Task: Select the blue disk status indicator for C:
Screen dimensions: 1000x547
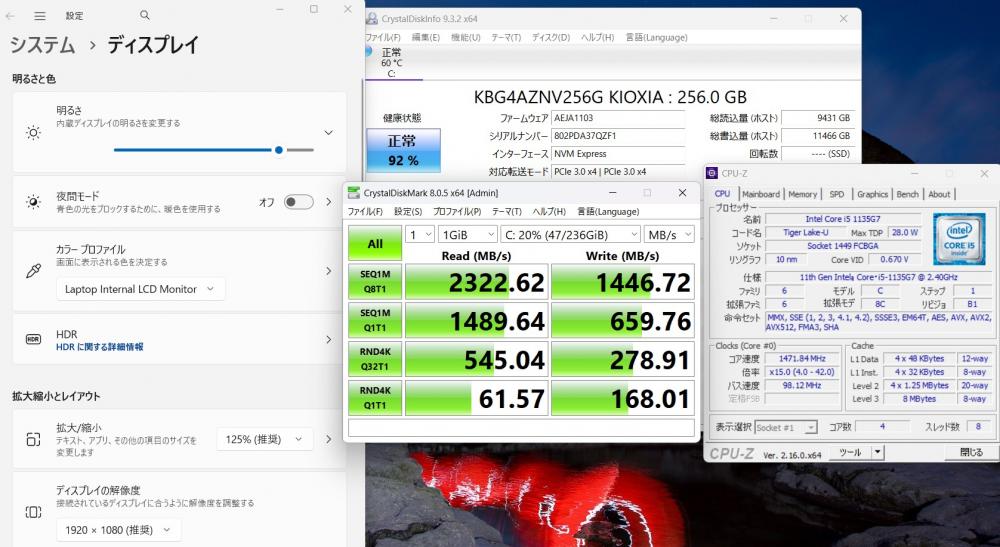Action: point(369,52)
